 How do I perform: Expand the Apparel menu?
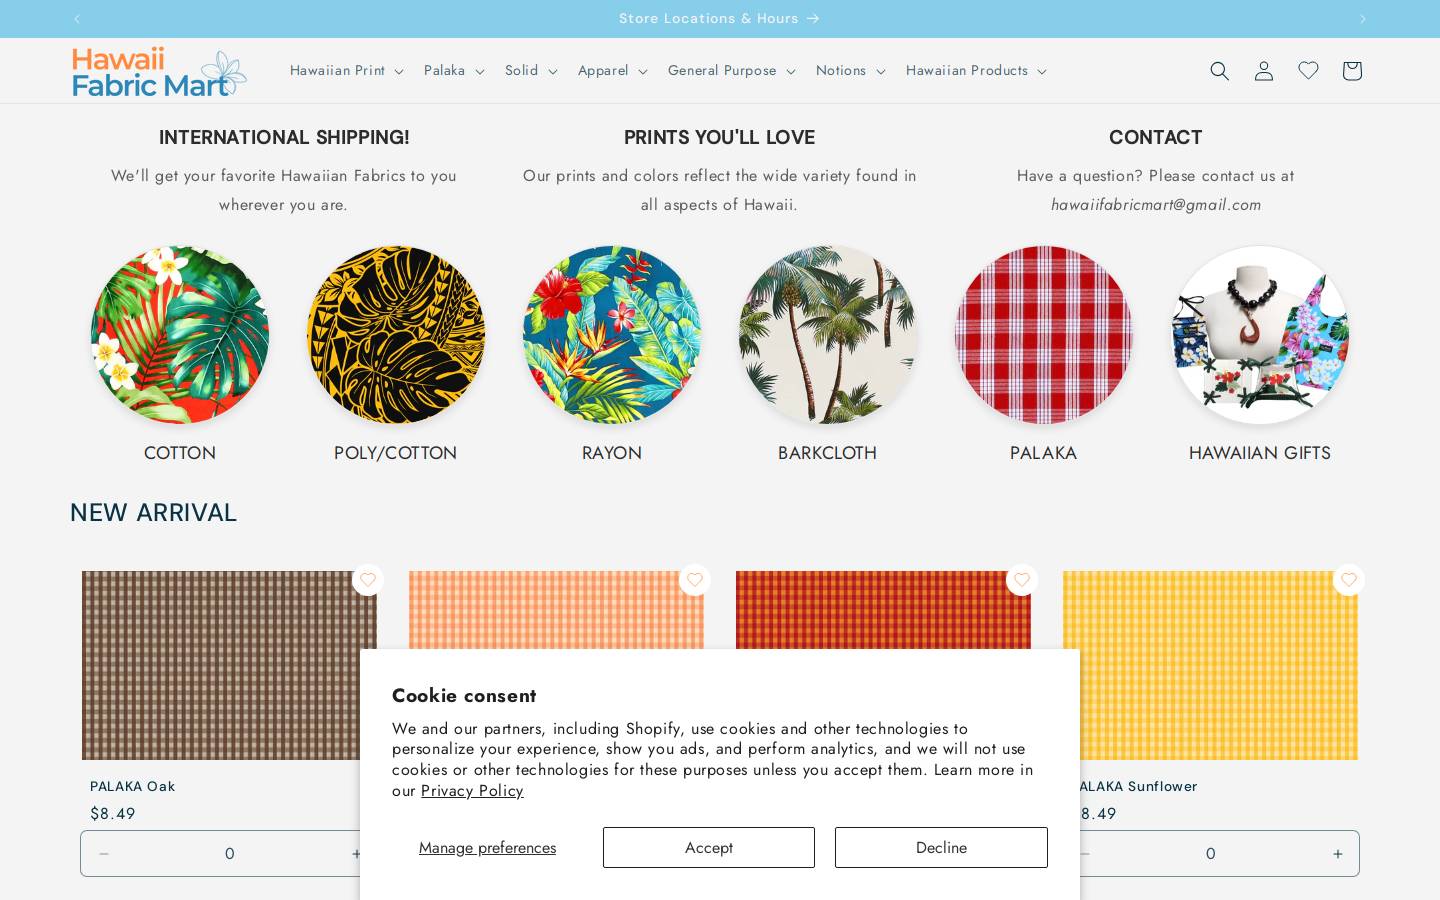pos(613,70)
